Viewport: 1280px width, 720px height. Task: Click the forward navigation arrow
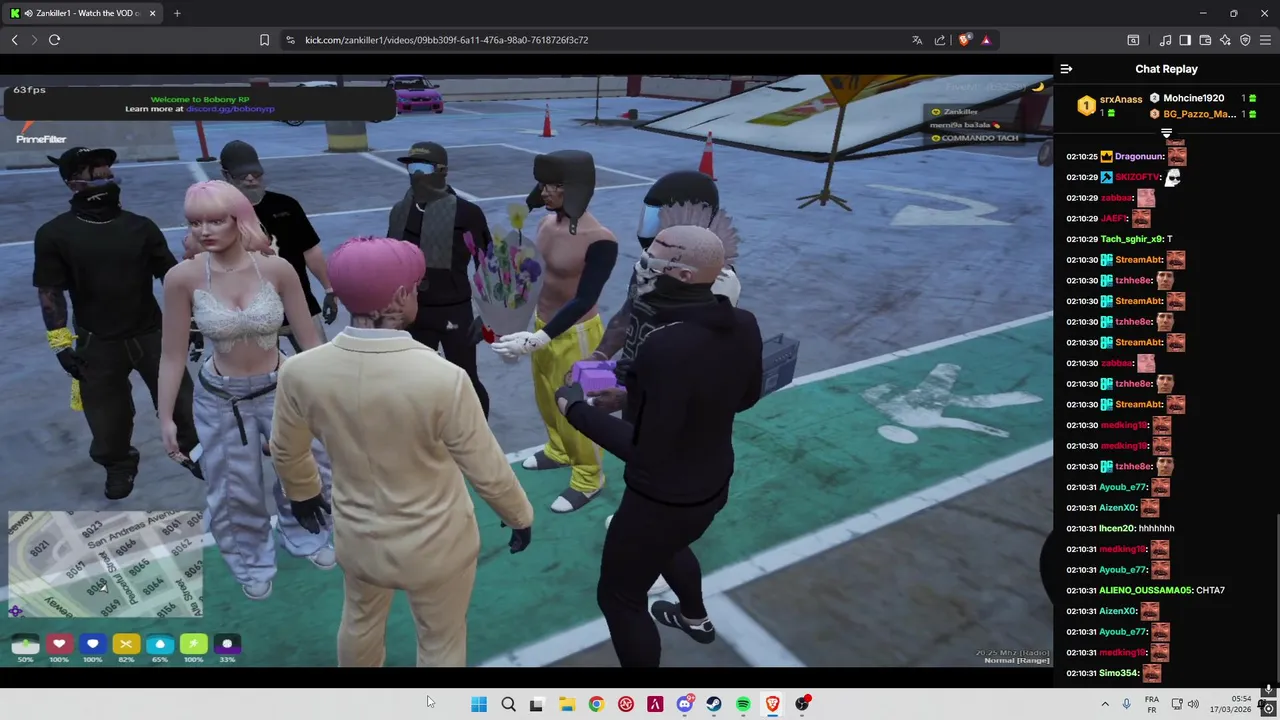pyautogui.click(x=34, y=40)
